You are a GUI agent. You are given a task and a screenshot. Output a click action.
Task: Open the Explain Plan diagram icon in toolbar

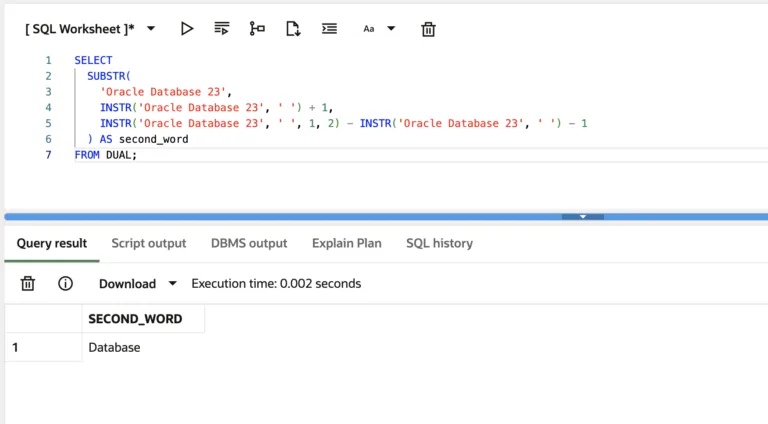(x=257, y=29)
